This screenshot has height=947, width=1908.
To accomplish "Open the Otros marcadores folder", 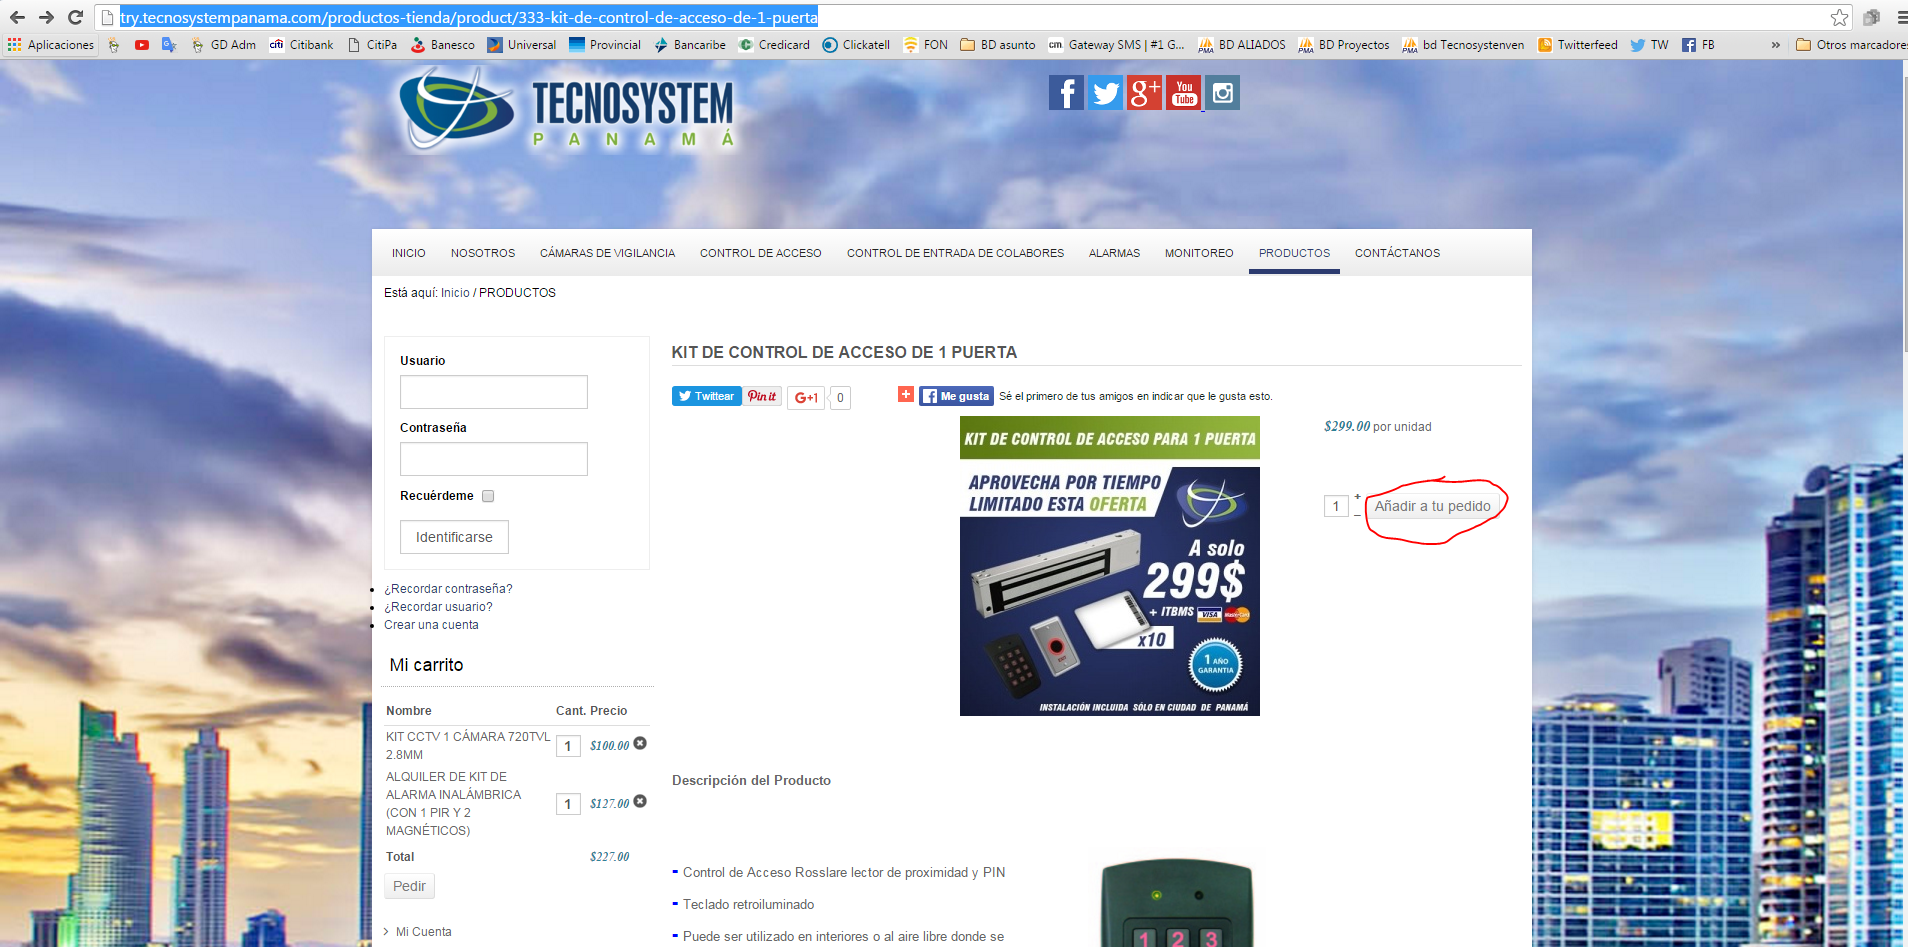I will click(1851, 45).
